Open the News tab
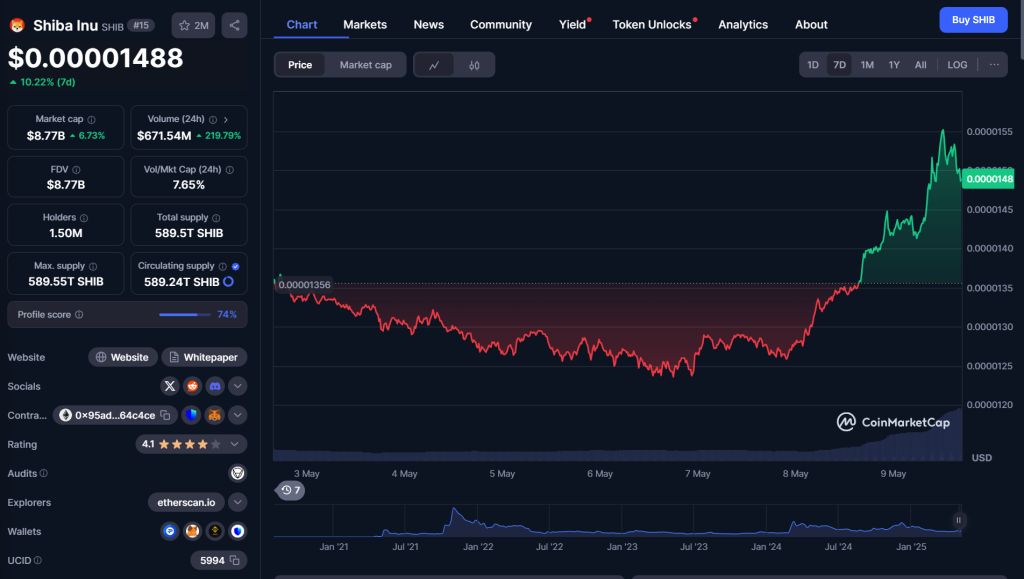Image resolution: width=1024 pixels, height=579 pixels. (x=428, y=24)
